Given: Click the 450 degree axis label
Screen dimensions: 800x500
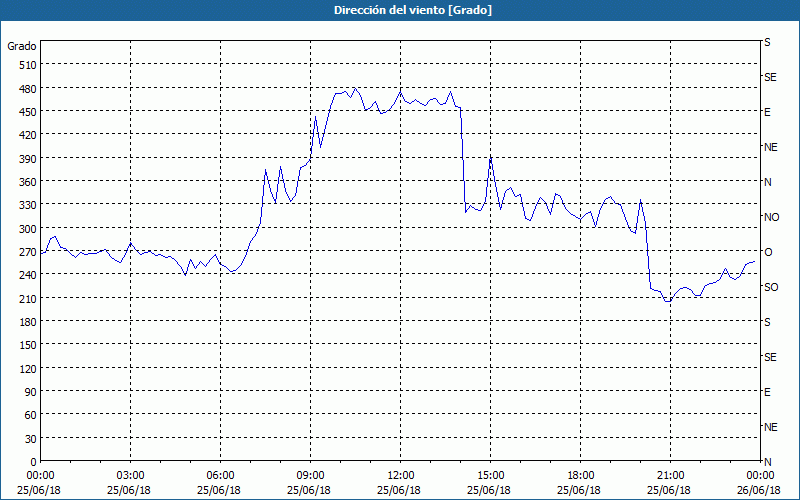Looking at the screenshot, I should (x=29, y=112).
